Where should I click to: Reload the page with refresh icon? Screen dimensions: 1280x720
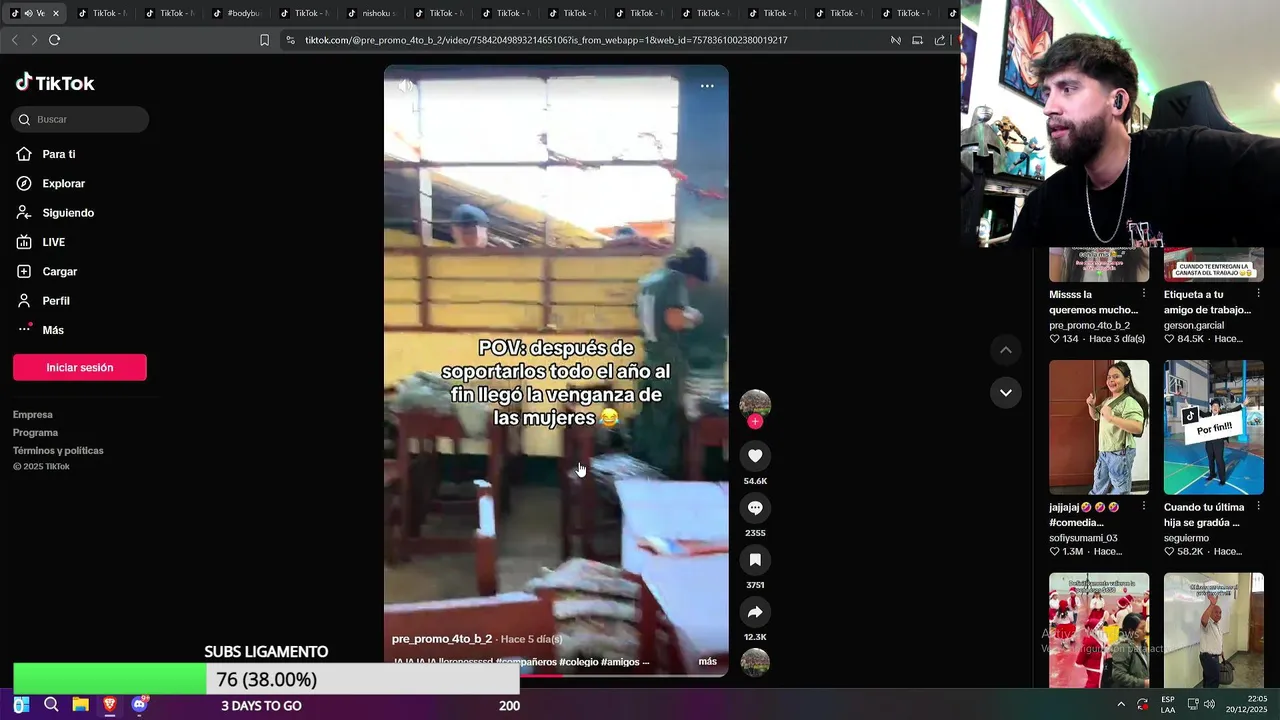point(54,40)
